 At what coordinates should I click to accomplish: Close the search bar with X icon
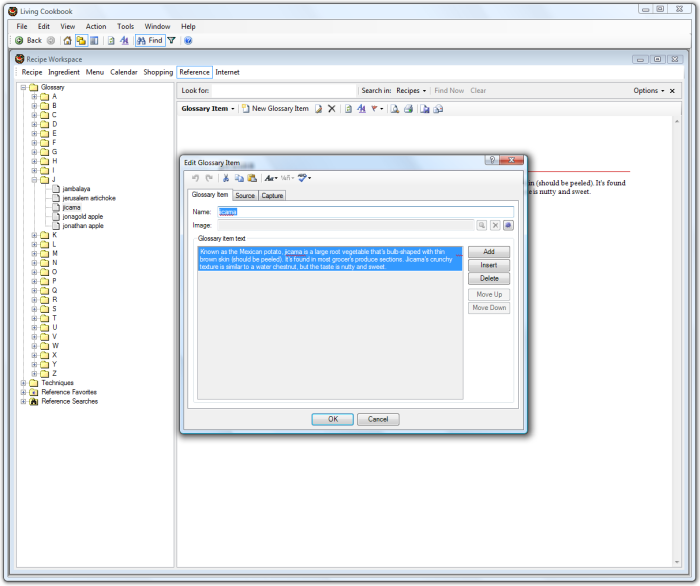pos(672,91)
